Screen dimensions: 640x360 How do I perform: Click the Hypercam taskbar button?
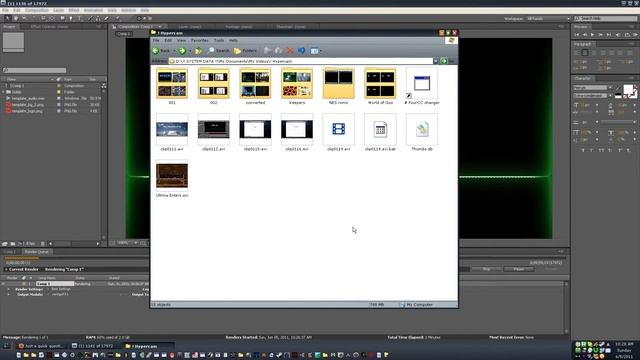click(x=149, y=346)
